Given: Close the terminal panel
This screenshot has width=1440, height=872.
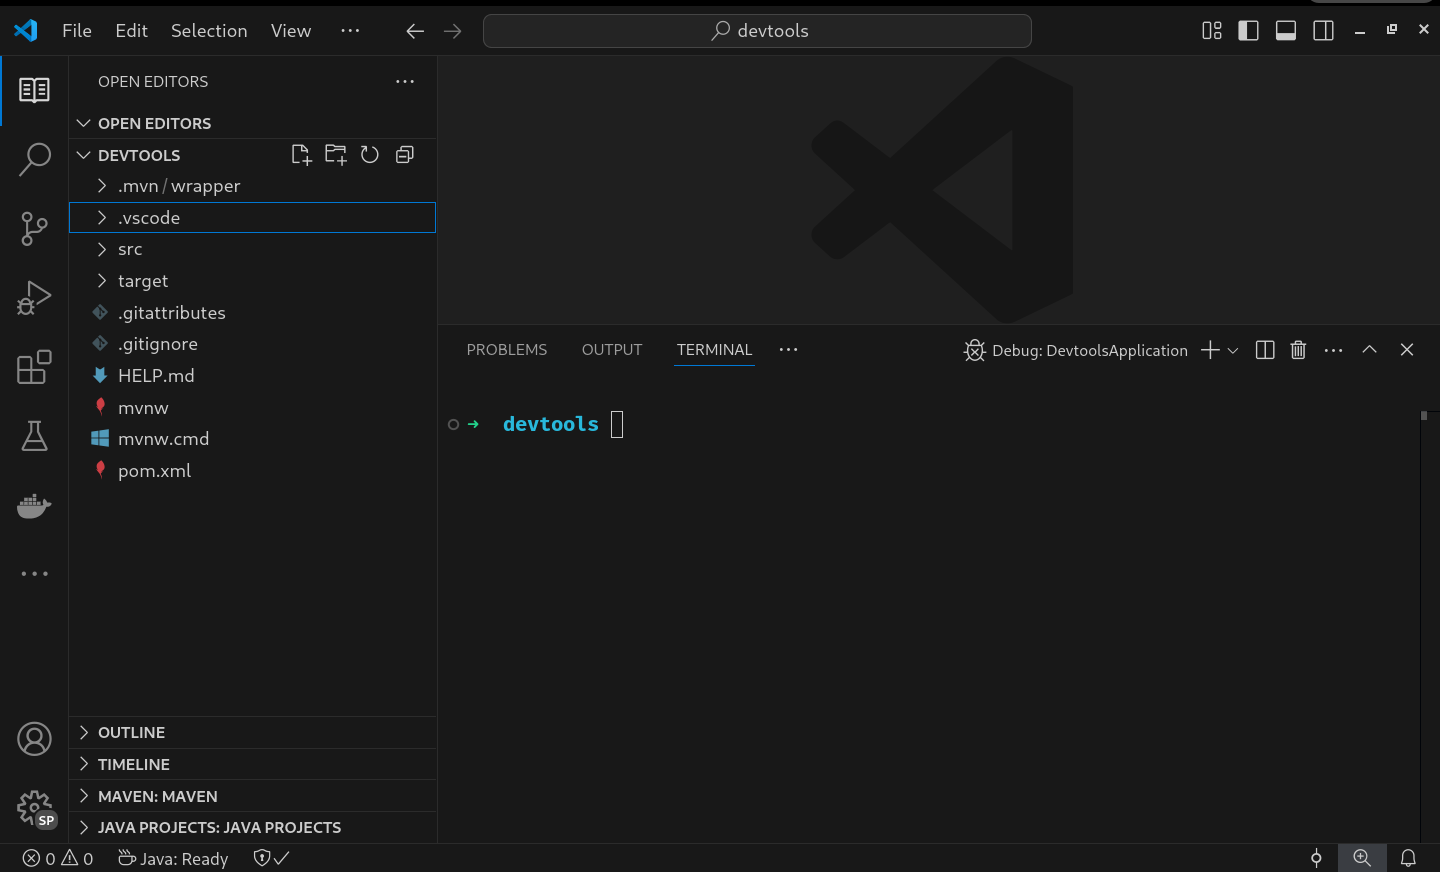Looking at the screenshot, I should click(1407, 350).
